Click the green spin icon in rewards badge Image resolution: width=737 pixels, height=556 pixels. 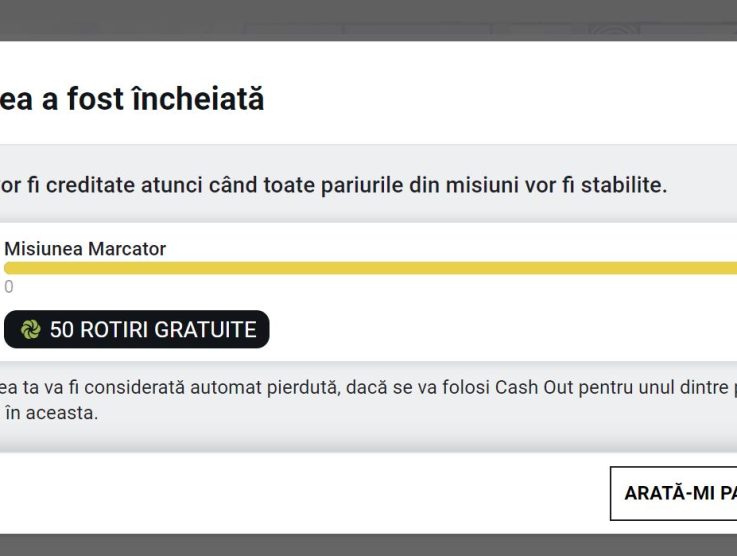pyautogui.click(x=31, y=329)
